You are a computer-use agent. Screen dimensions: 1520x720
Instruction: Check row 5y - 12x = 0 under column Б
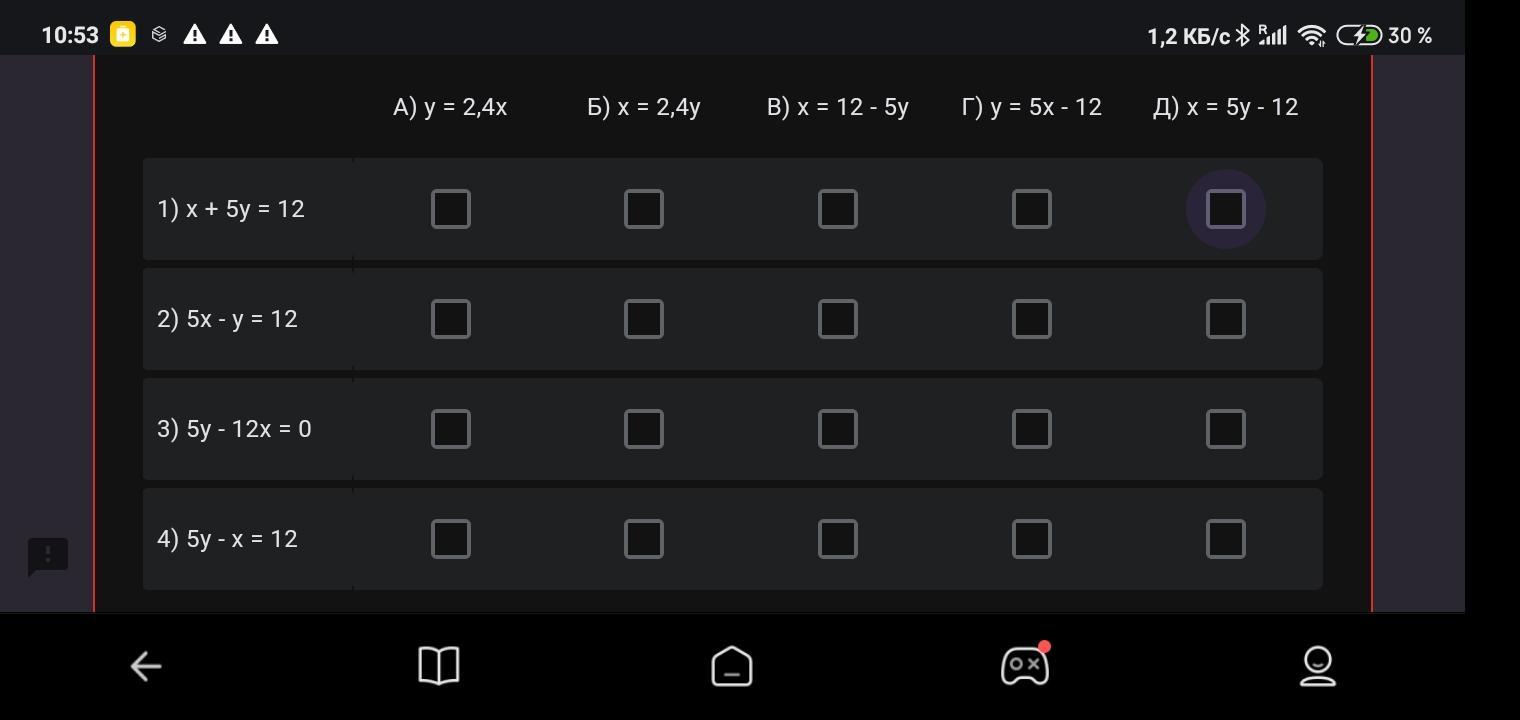click(643, 429)
